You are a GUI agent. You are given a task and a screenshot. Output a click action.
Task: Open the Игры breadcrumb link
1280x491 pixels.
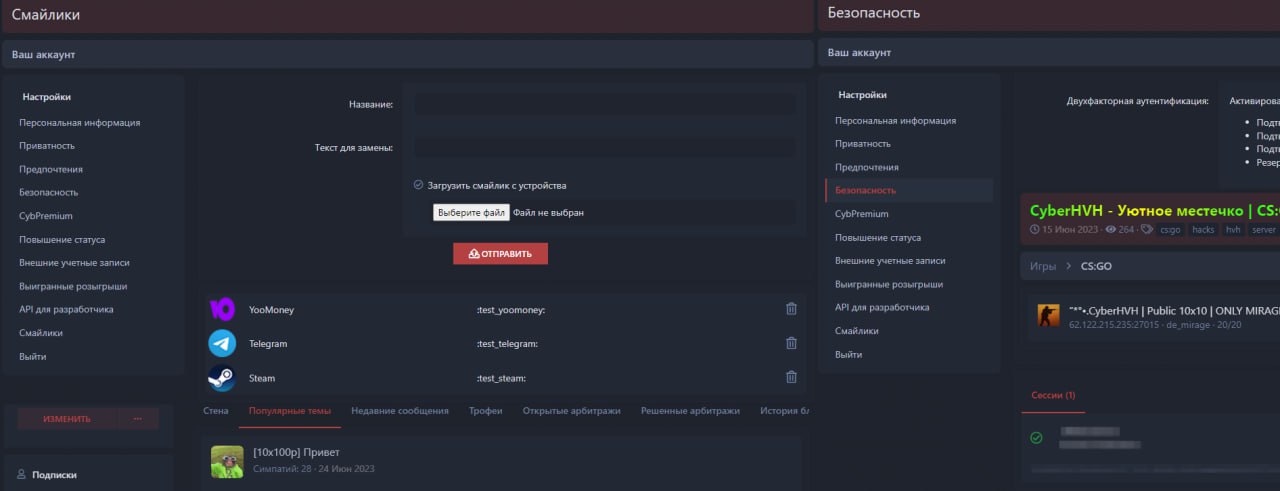(x=1043, y=266)
